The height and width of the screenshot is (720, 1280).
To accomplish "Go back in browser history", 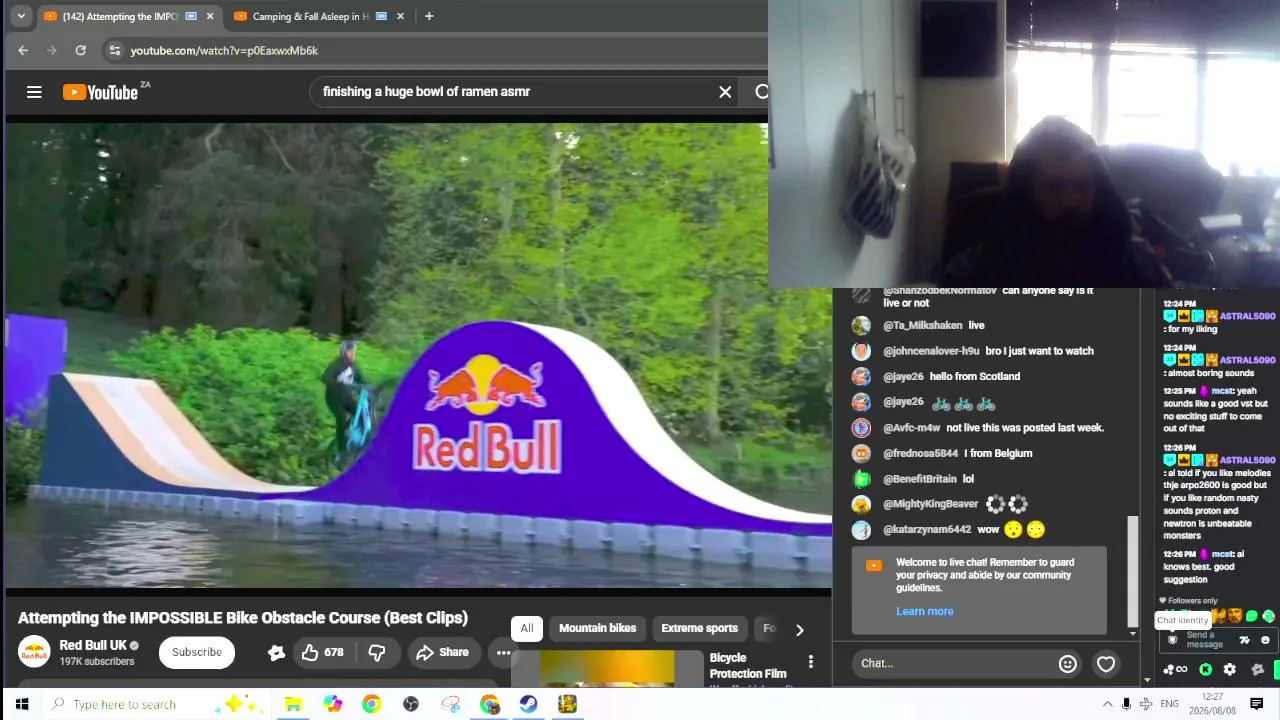I will (x=23, y=50).
